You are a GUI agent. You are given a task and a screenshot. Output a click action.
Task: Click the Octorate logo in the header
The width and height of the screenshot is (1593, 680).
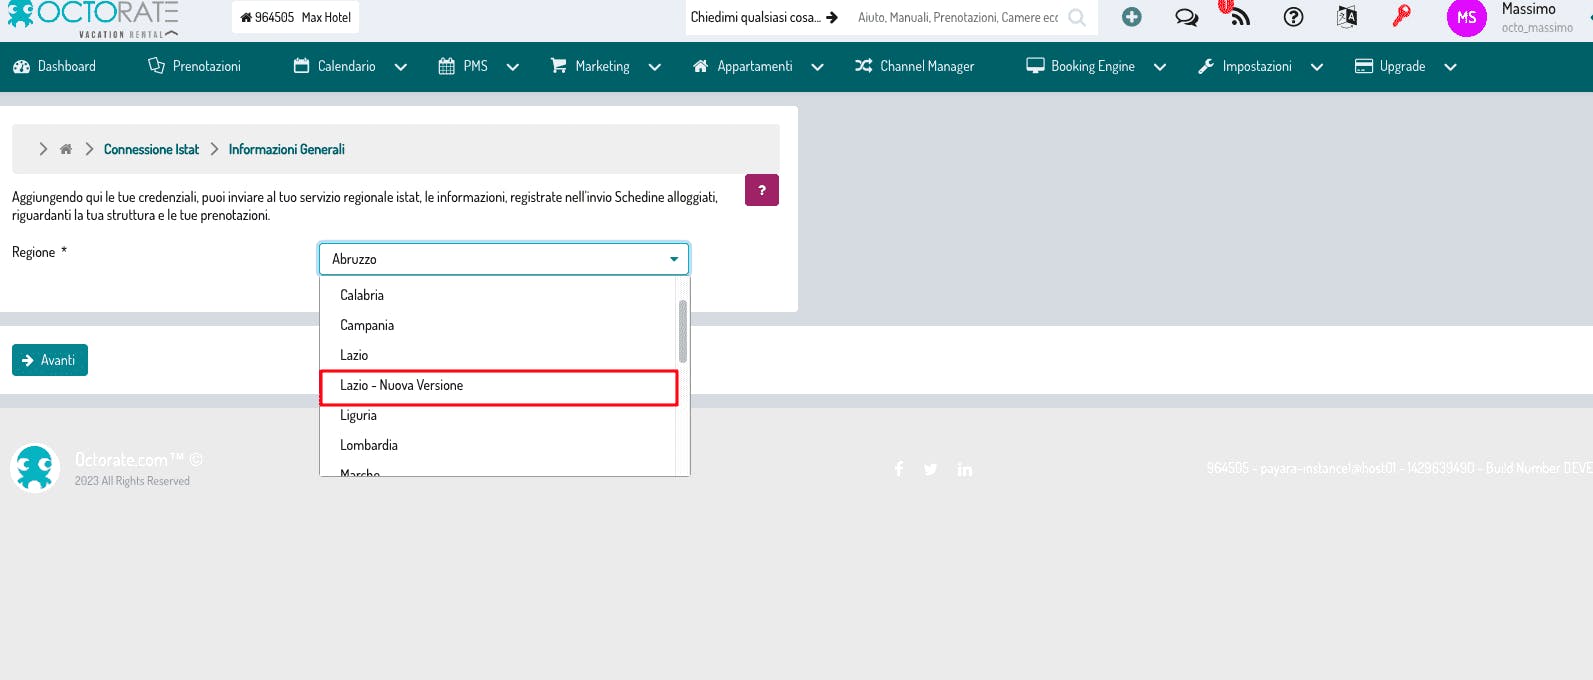click(93, 19)
